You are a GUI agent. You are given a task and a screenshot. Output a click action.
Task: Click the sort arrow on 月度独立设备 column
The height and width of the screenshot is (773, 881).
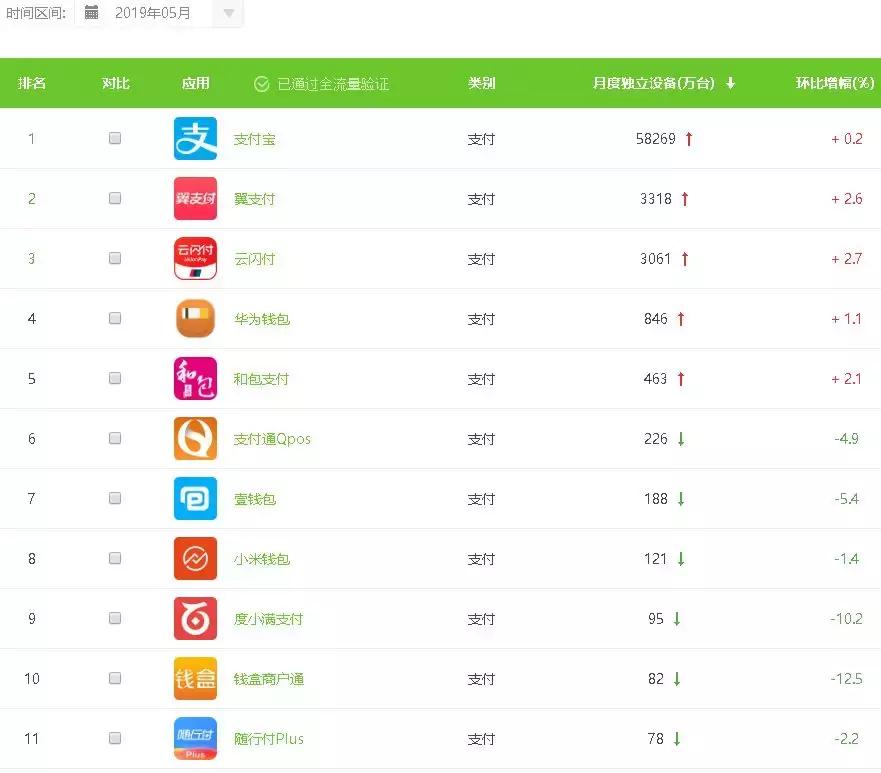pyautogui.click(x=731, y=84)
